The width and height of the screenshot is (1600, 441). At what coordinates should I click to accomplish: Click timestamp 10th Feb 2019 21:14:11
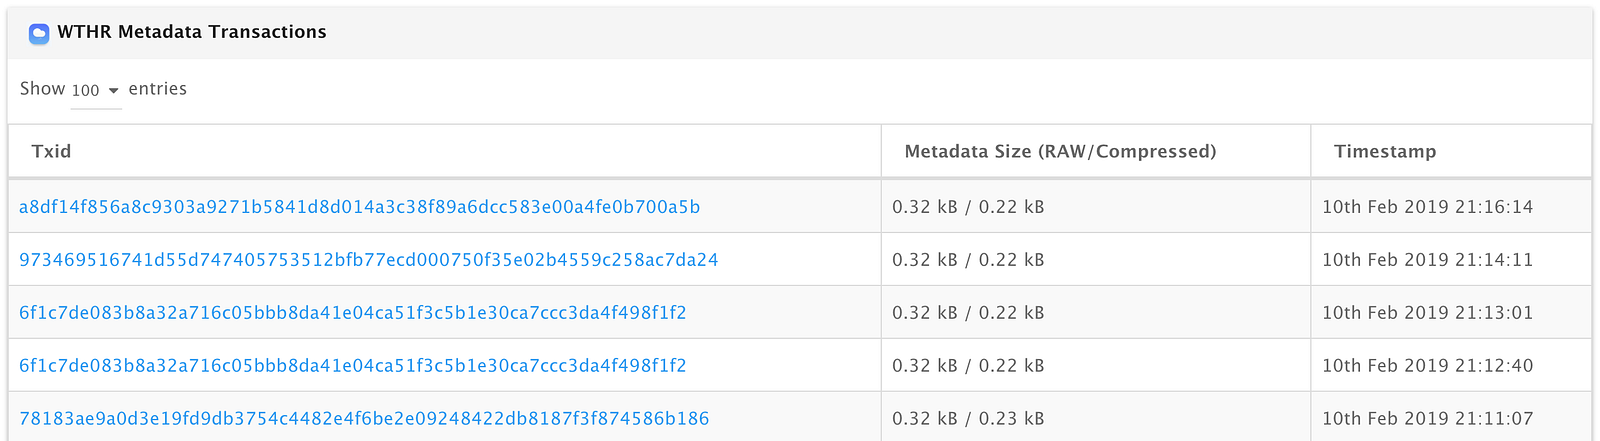pyautogui.click(x=1427, y=260)
